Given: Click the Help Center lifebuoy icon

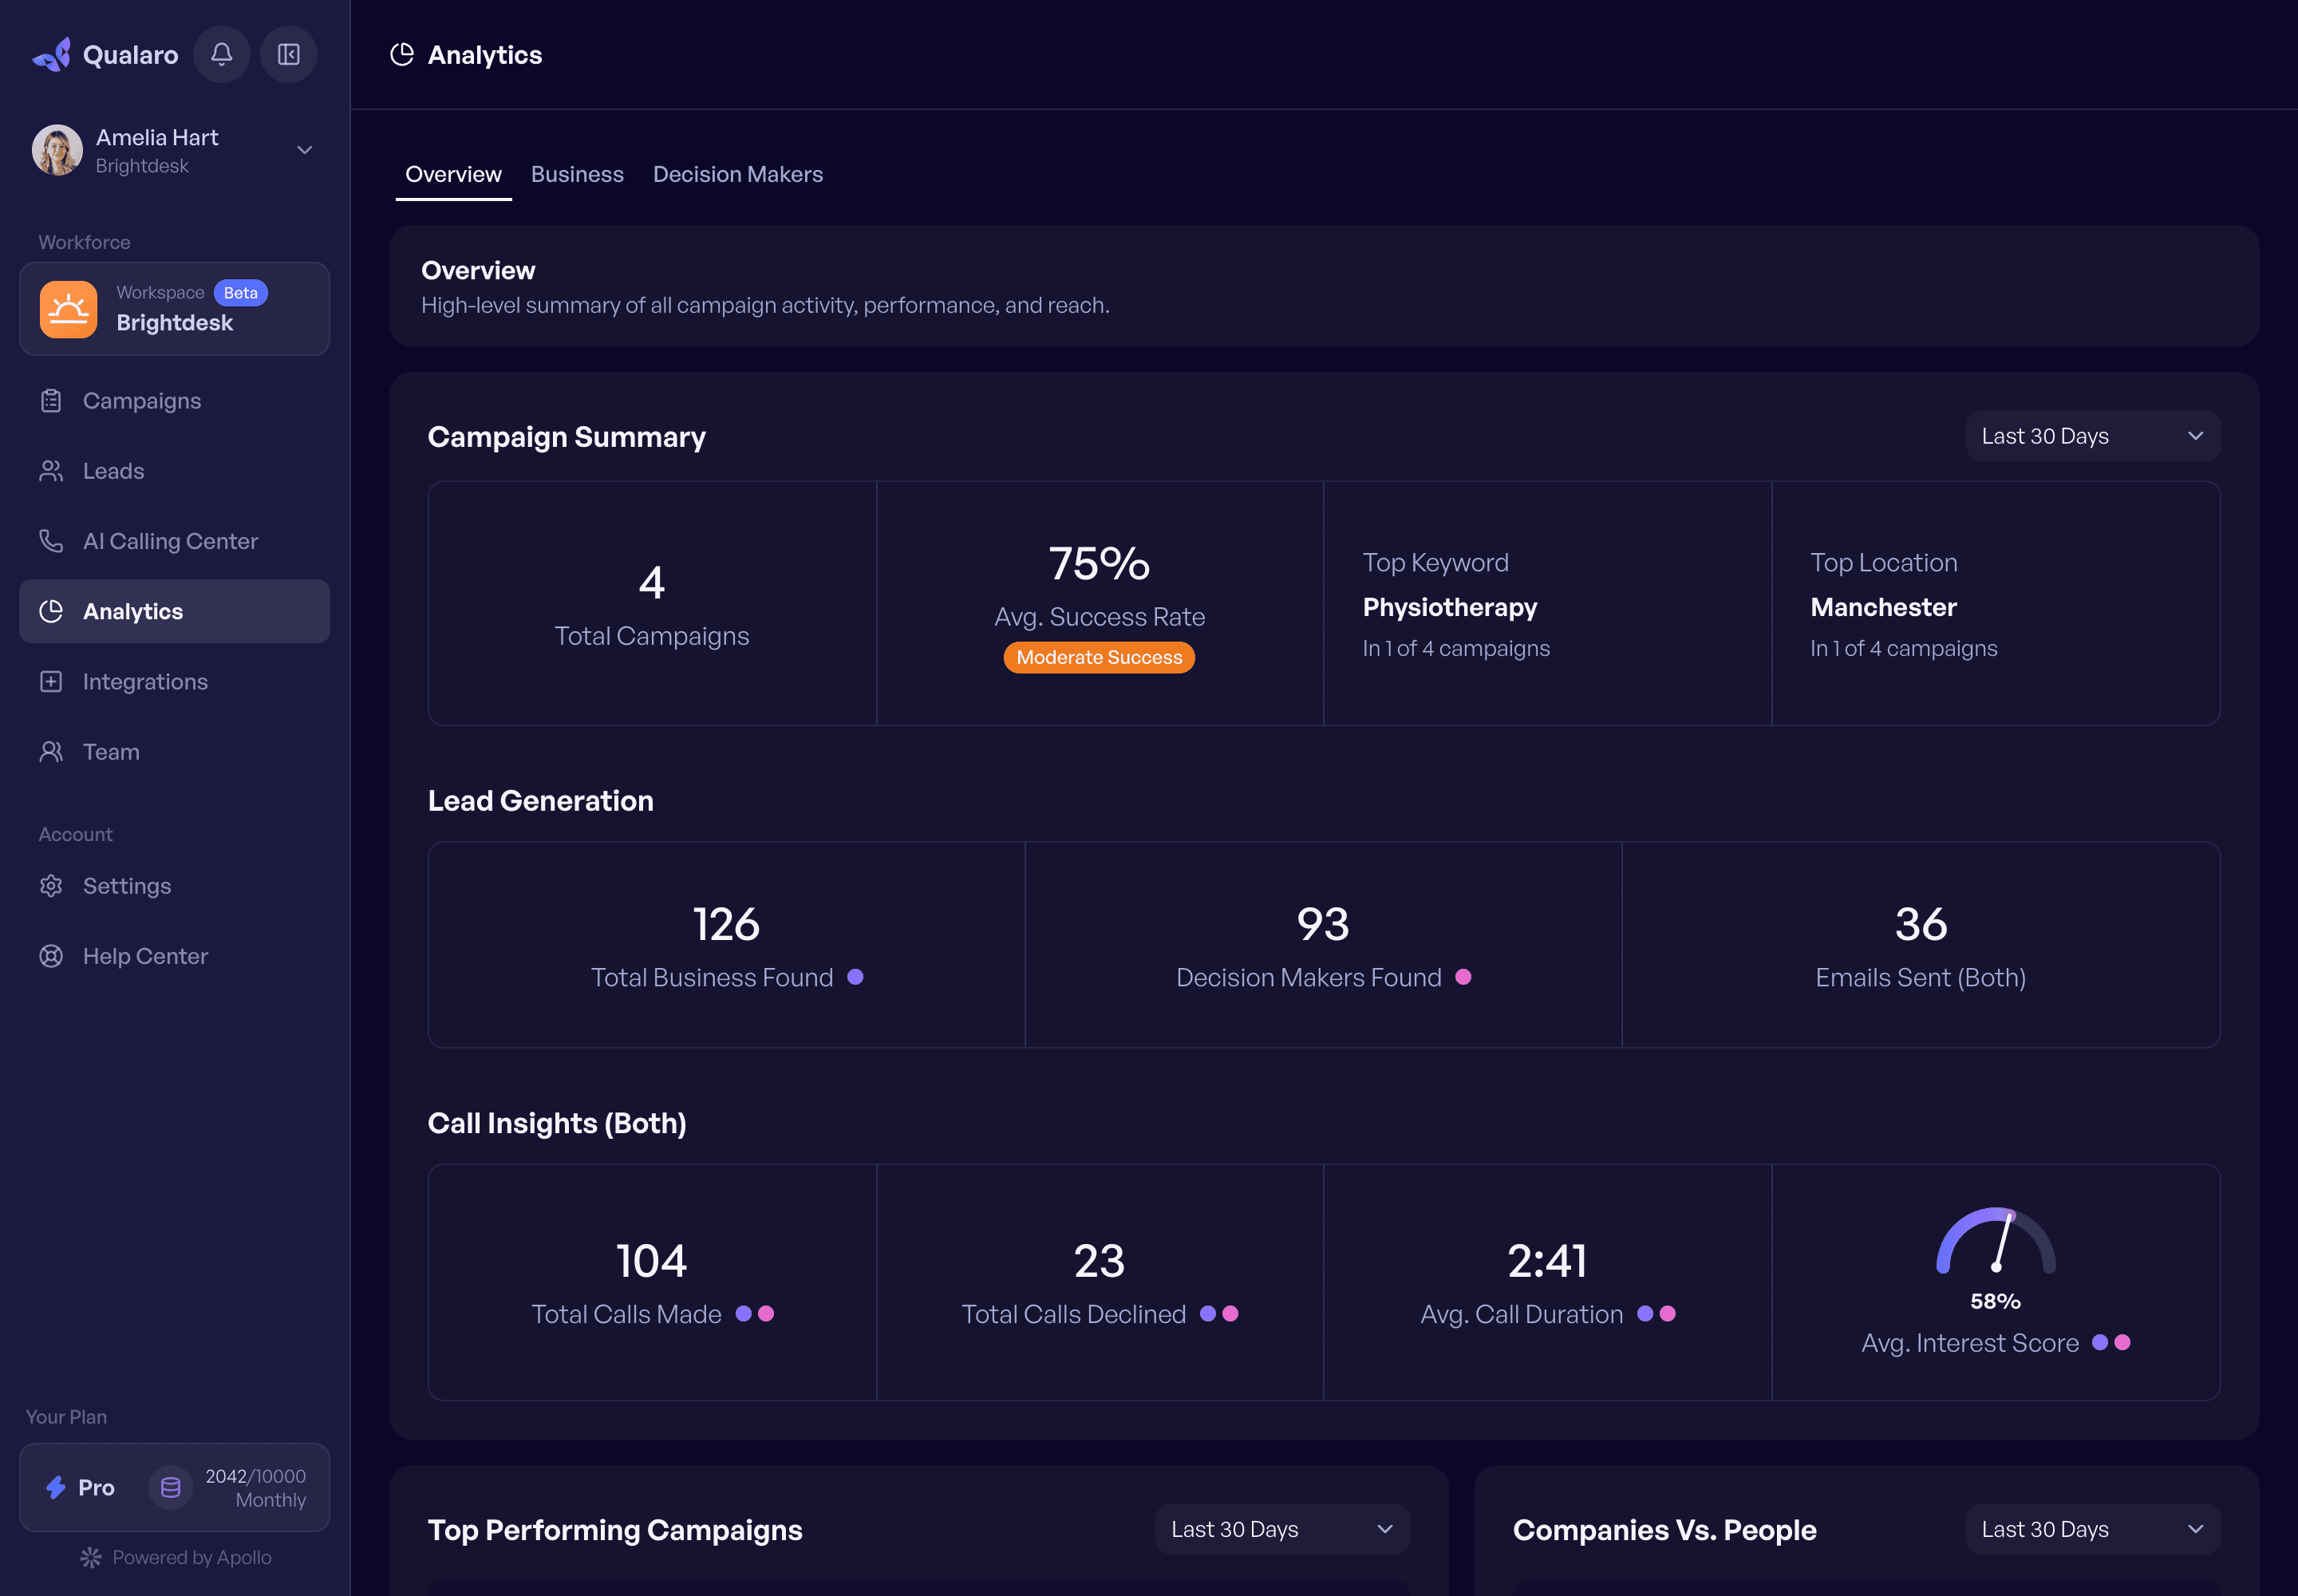Looking at the screenshot, I should point(51,956).
